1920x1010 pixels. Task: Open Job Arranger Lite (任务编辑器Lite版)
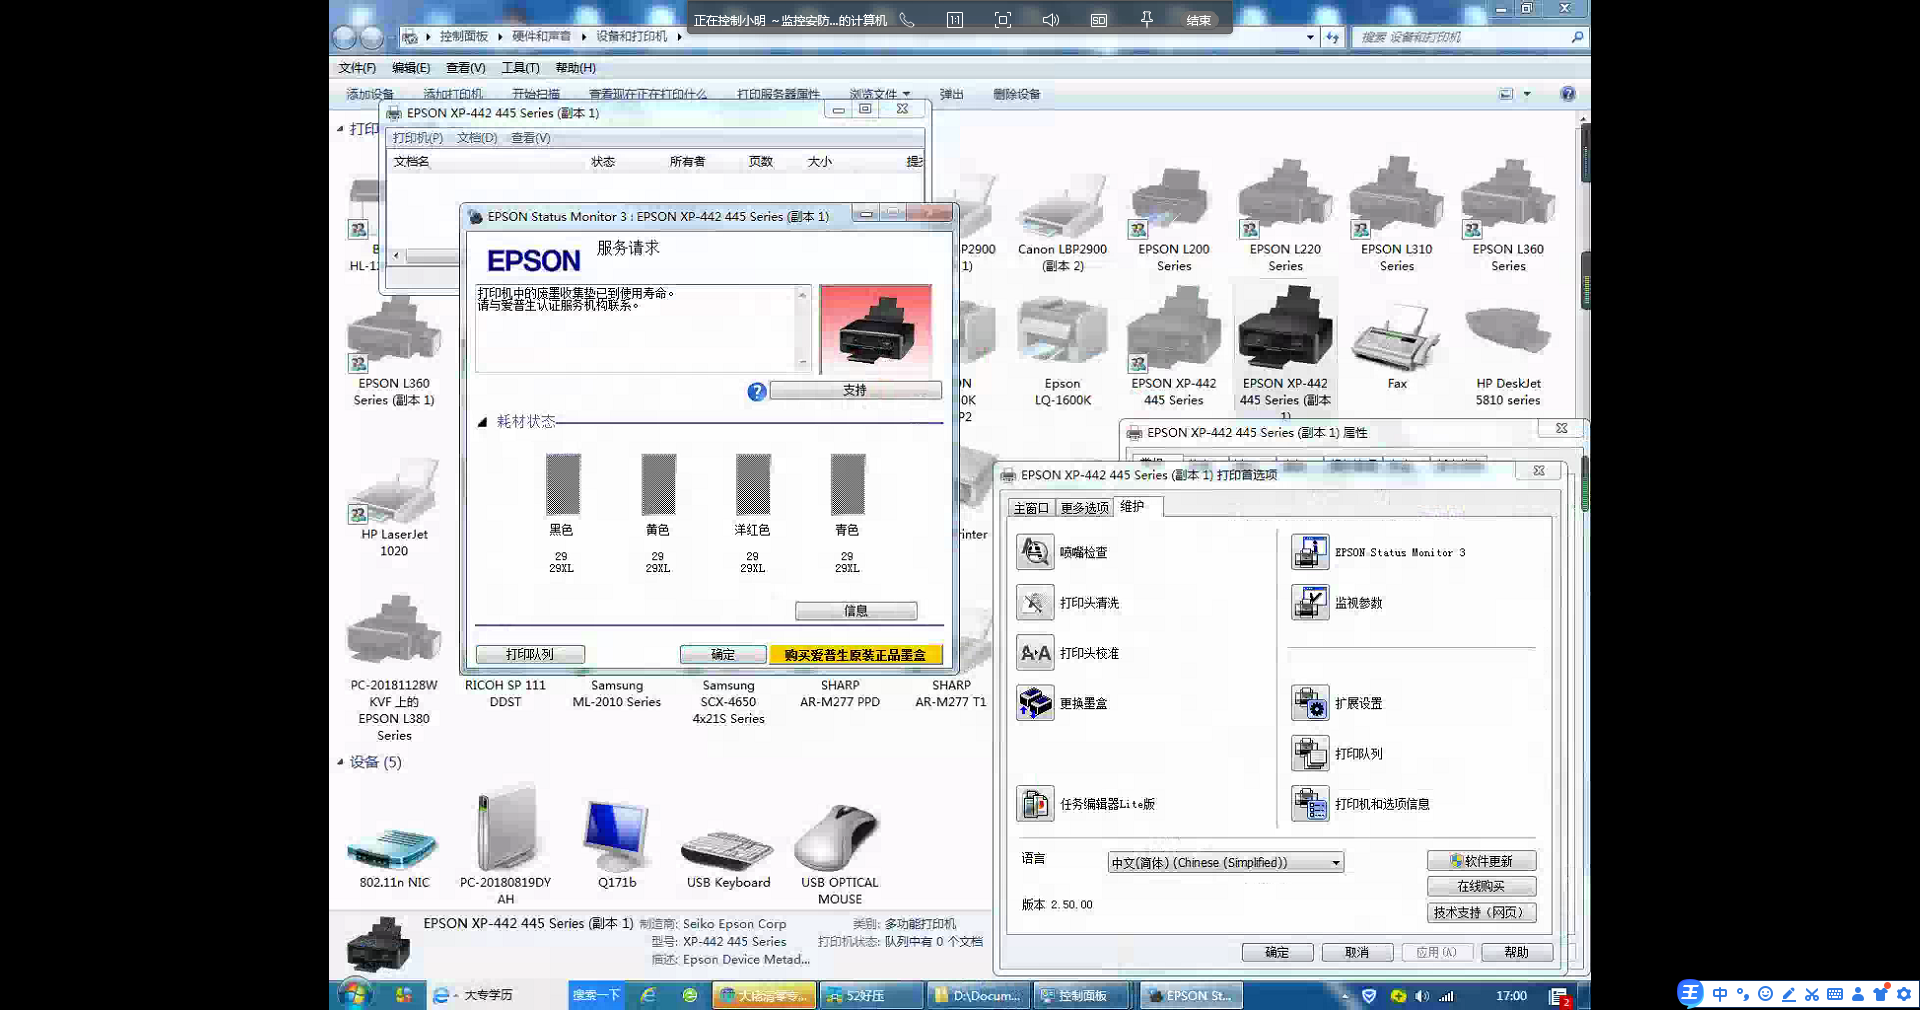pos(1036,804)
